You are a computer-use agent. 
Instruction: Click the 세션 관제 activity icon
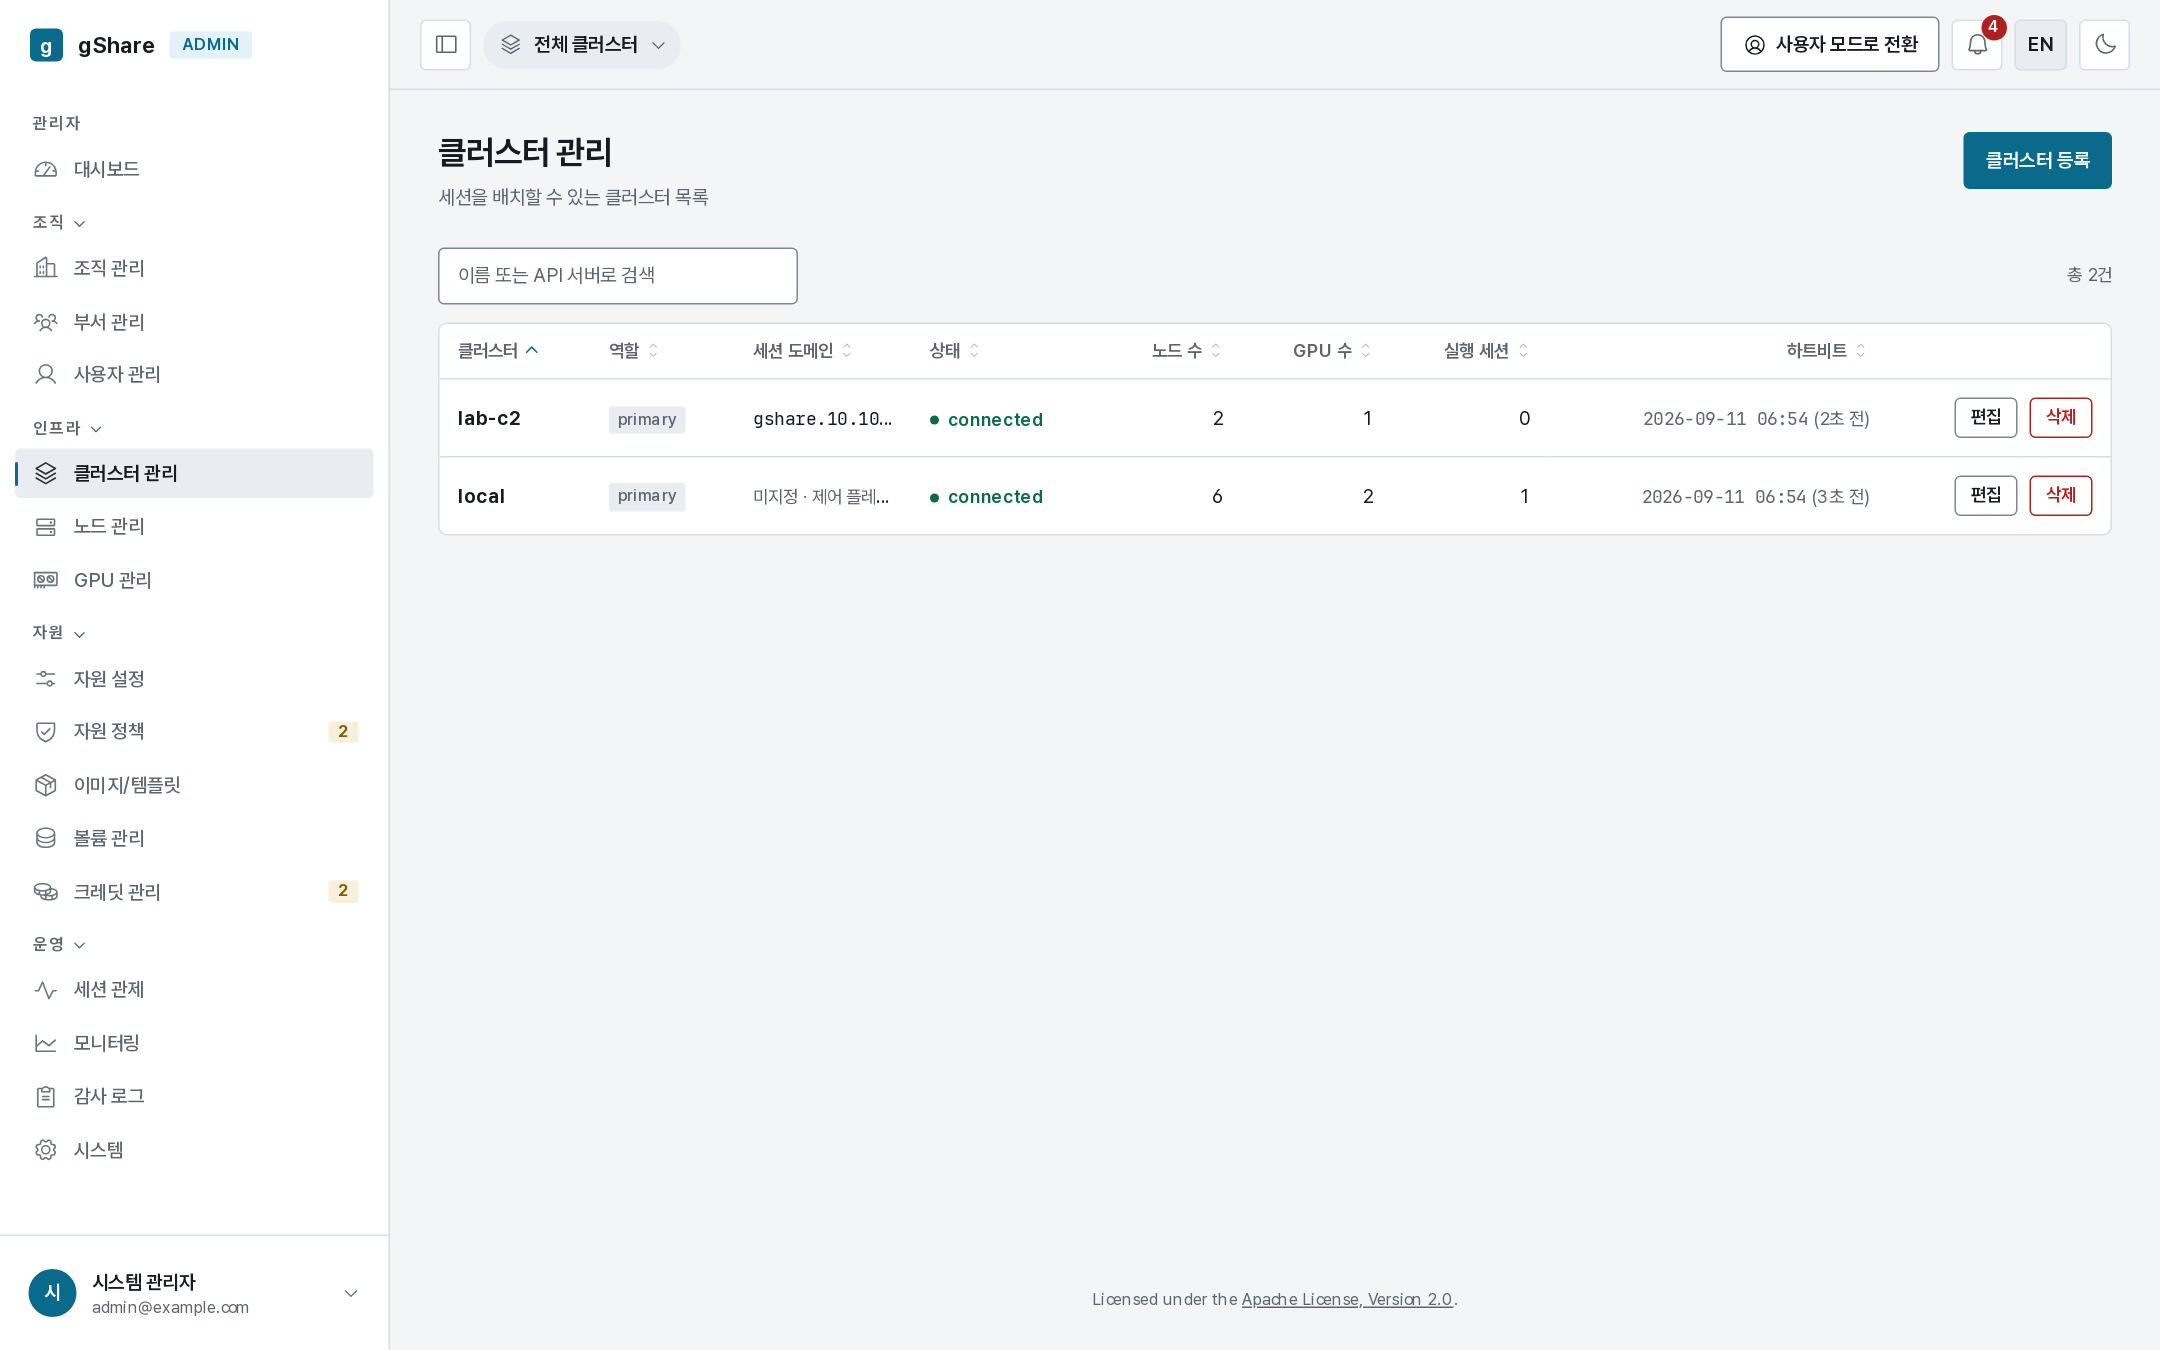[46, 990]
